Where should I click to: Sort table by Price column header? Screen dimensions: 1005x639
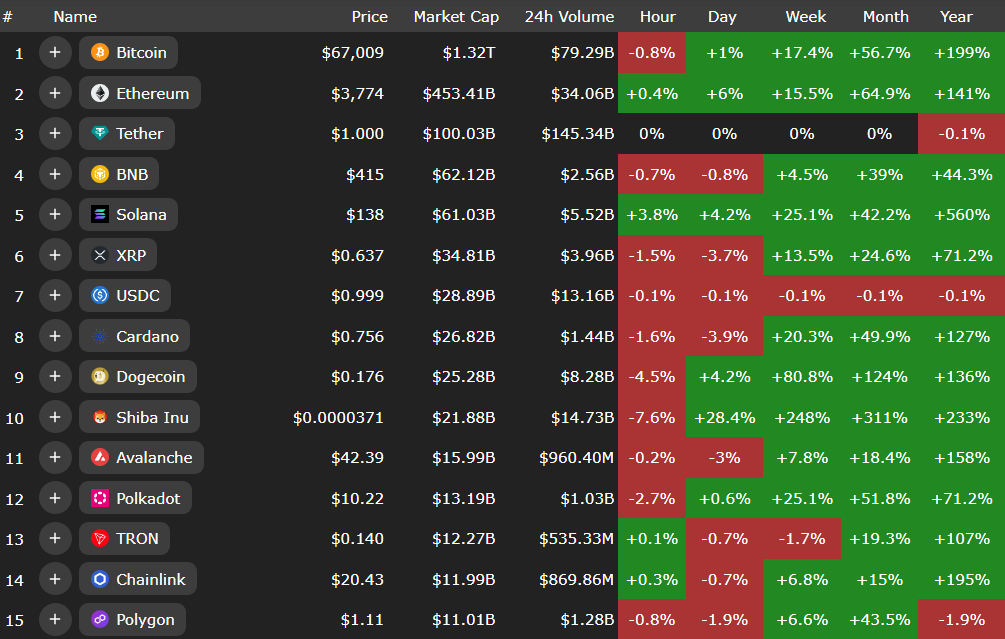click(x=369, y=17)
